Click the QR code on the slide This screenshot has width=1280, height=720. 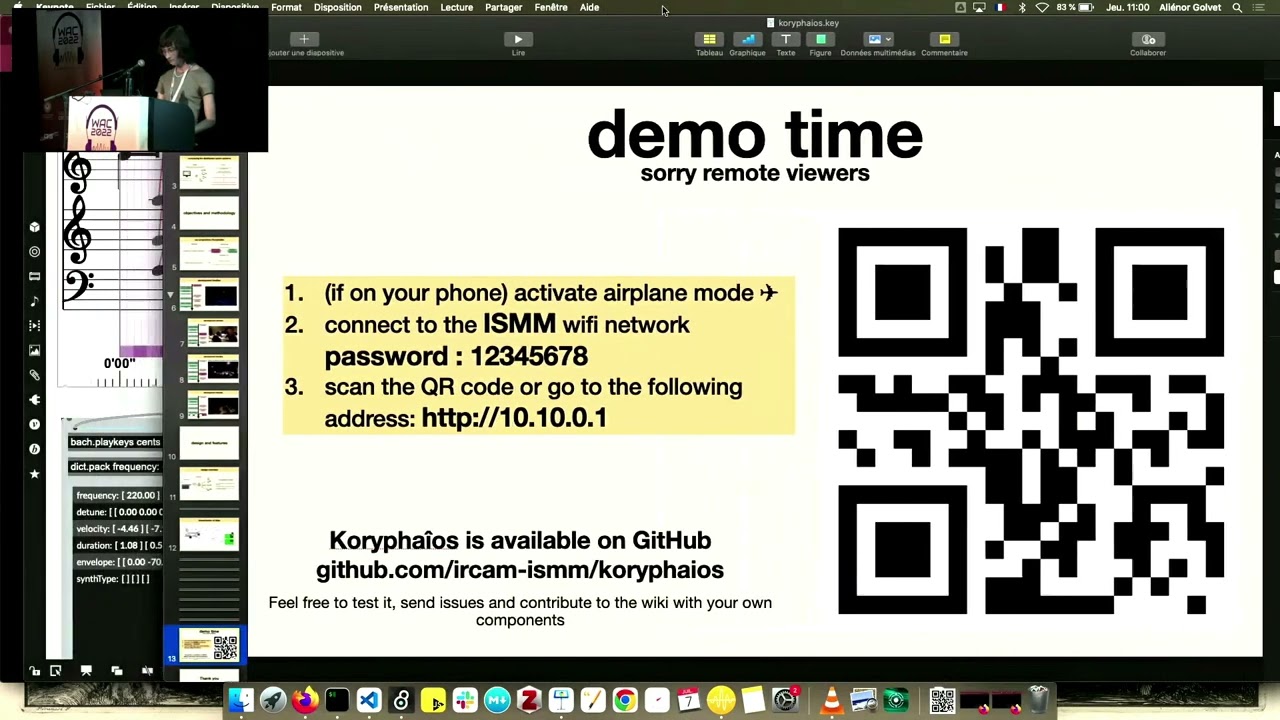[x=1031, y=421]
